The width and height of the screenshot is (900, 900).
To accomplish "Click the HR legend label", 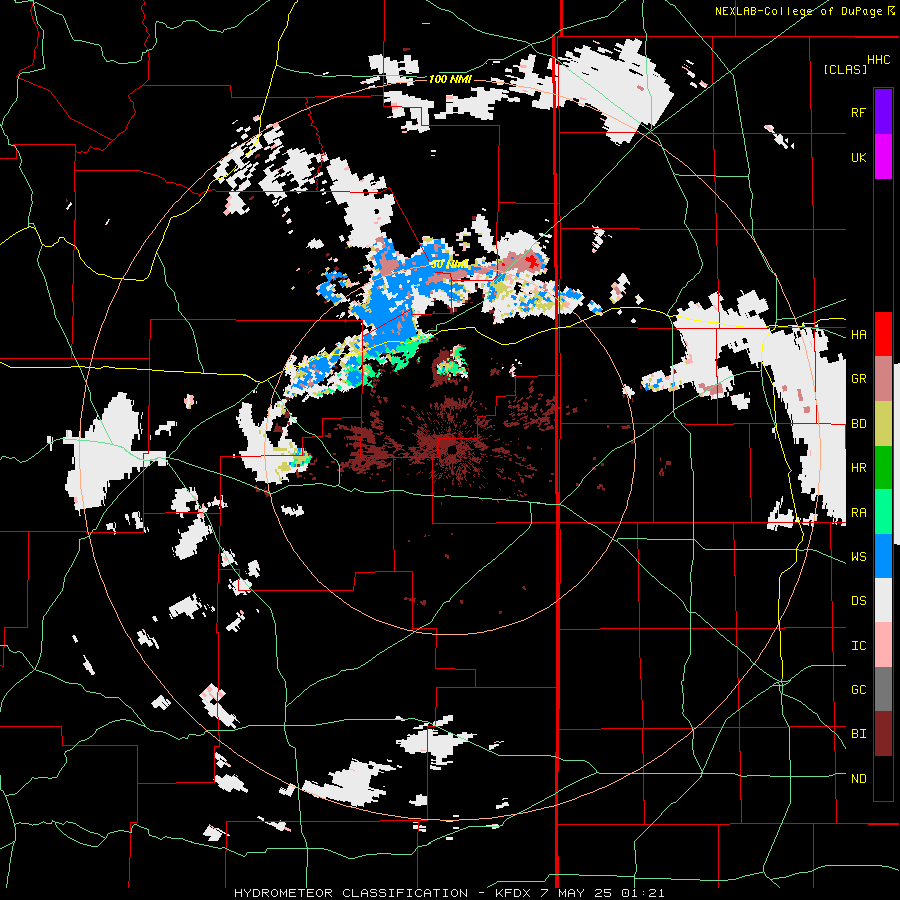I will tap(858, 468).
